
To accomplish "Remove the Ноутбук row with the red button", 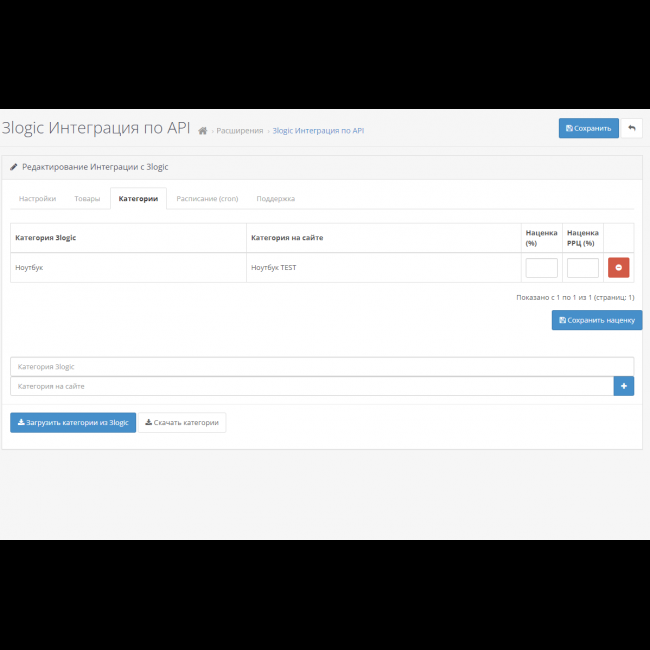I will (618, 268).
